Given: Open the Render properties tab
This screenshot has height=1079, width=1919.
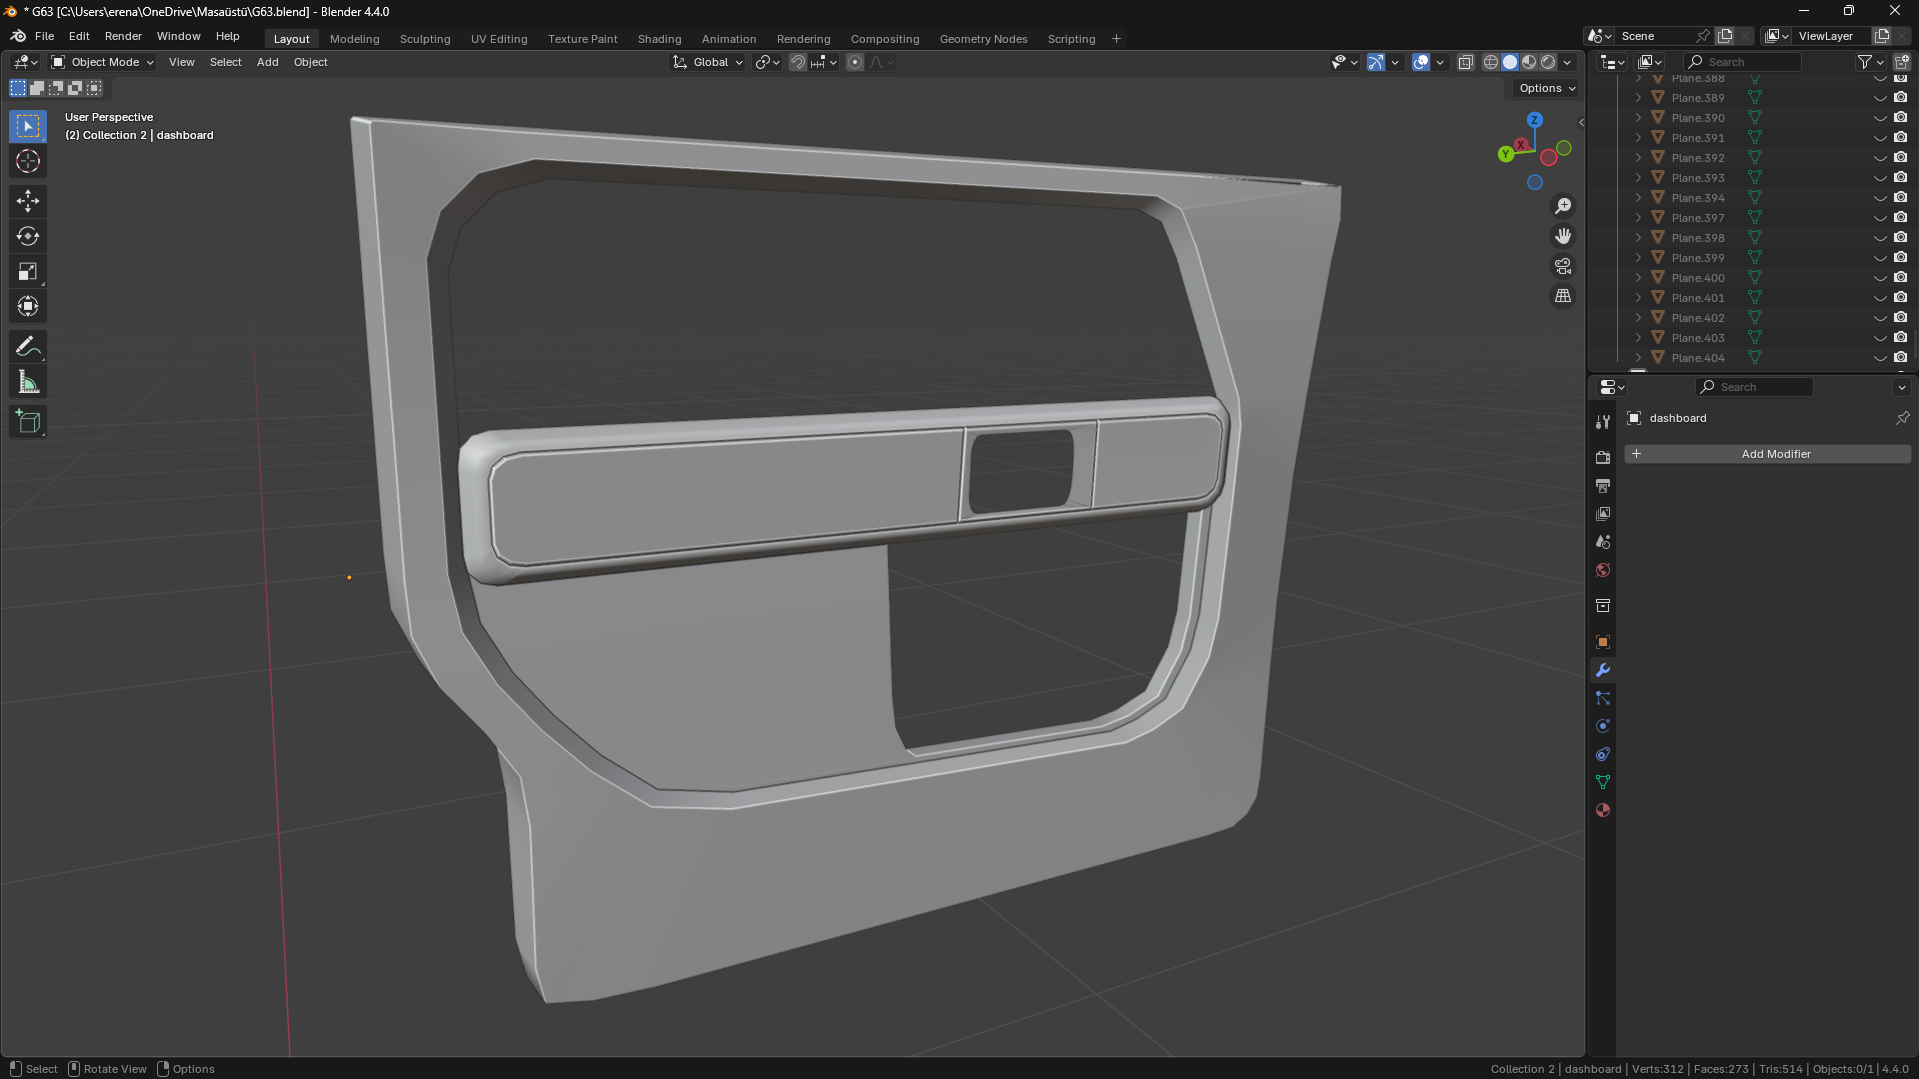Looking at the screenshot, I should point(1603,458).
